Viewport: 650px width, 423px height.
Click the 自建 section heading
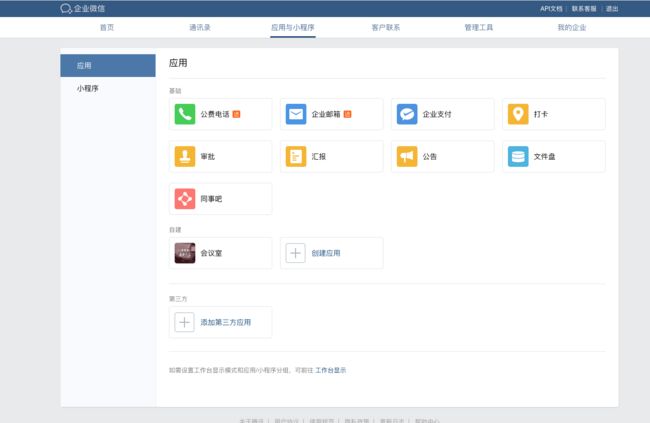point(175,229)
